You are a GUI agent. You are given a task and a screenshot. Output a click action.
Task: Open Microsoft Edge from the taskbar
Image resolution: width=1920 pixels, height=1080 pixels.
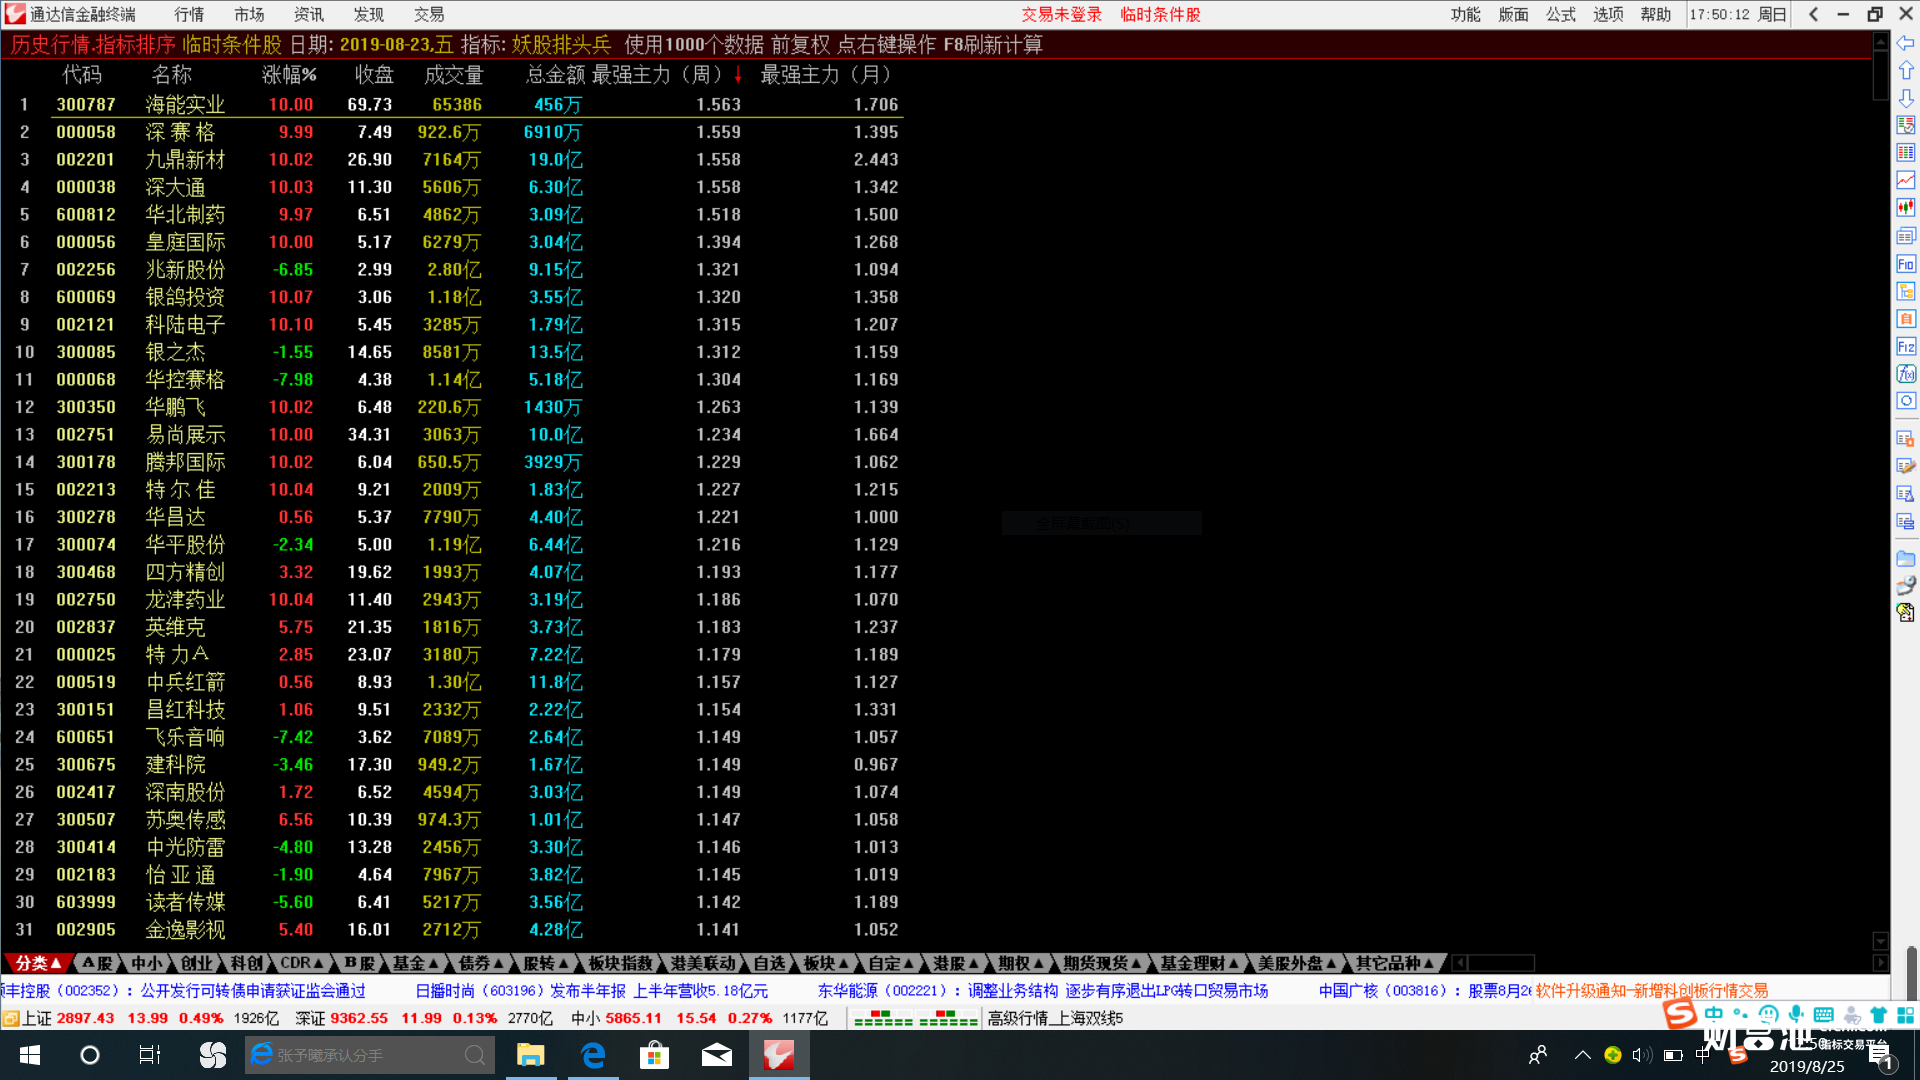click(x=593, y=1055)
